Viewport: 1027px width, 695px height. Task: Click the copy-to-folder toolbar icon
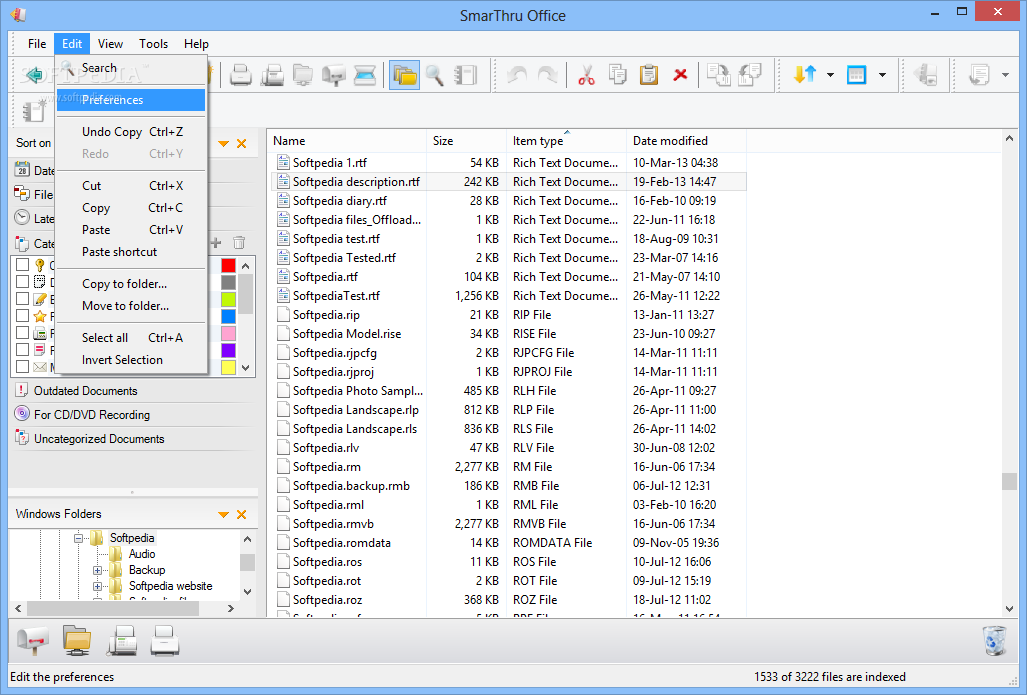(719, 75)
